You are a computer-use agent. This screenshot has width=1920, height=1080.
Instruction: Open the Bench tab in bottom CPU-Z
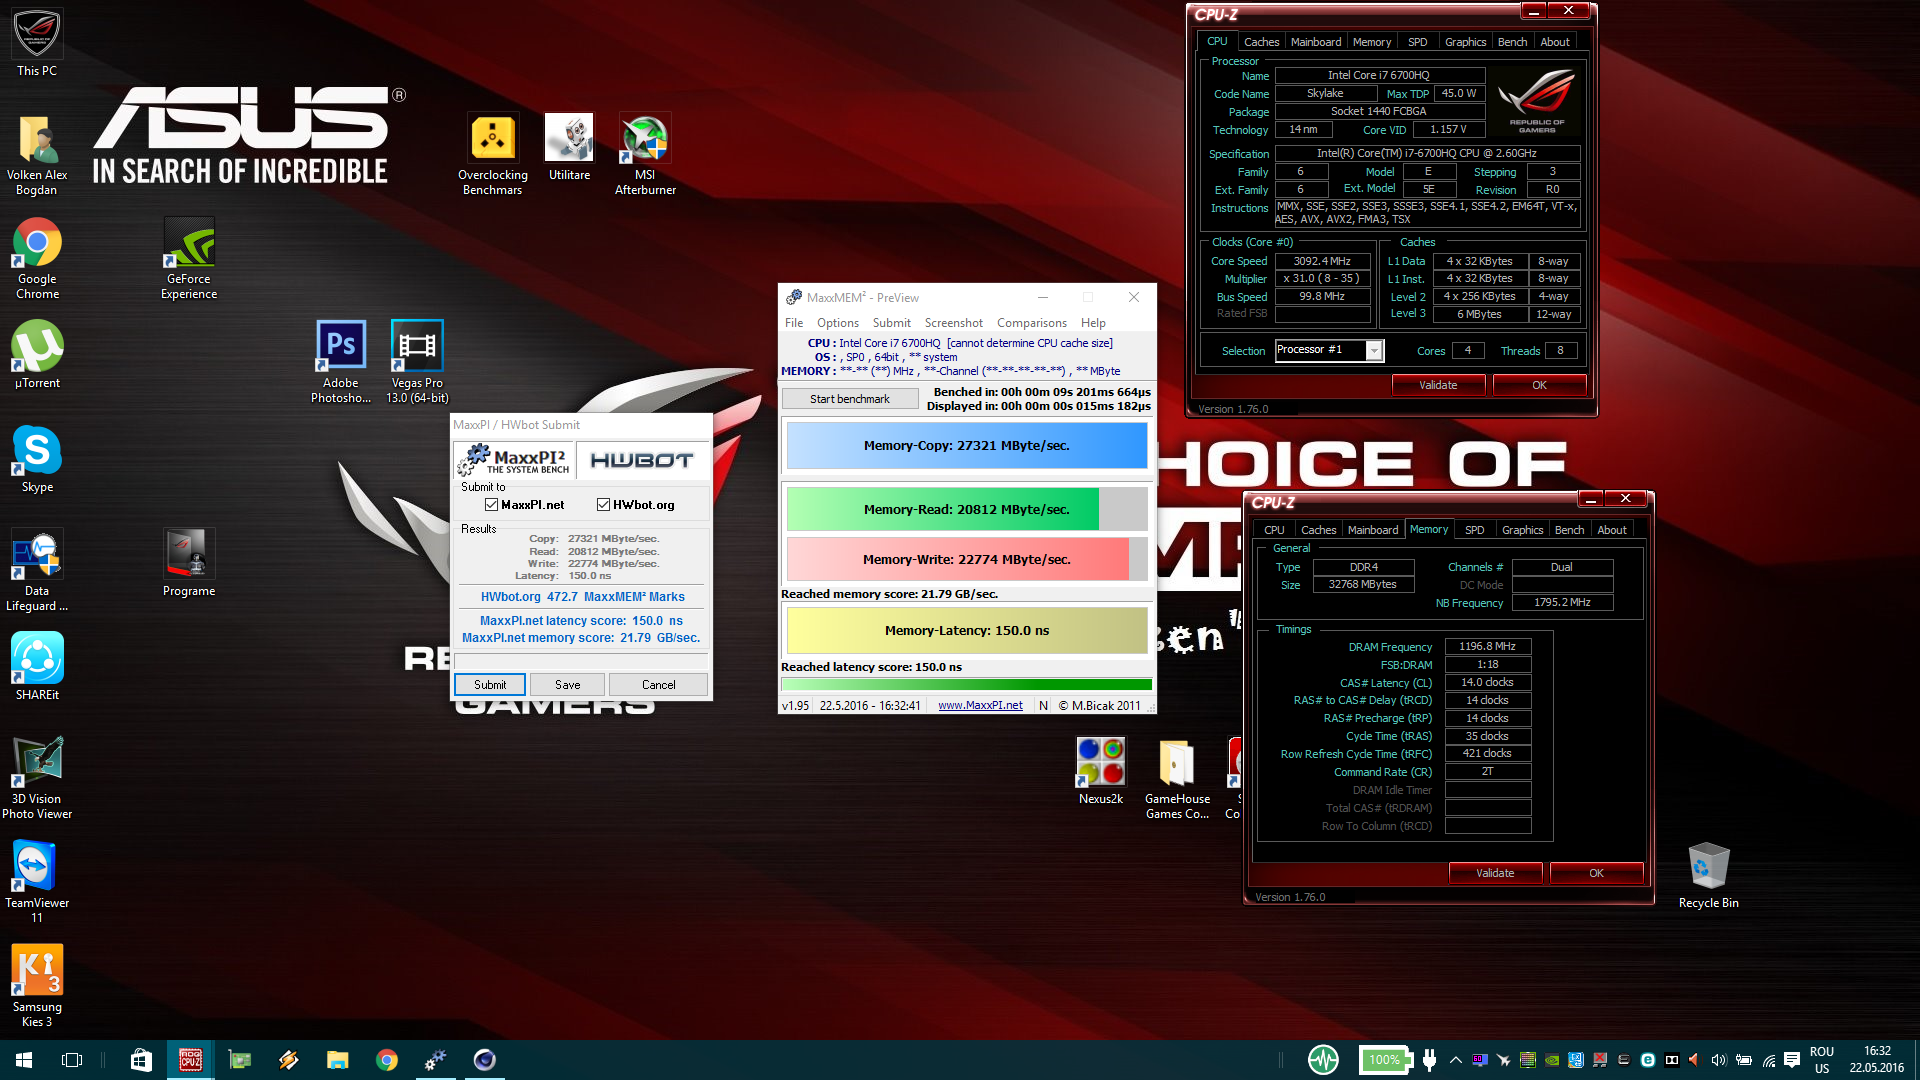1569,530
